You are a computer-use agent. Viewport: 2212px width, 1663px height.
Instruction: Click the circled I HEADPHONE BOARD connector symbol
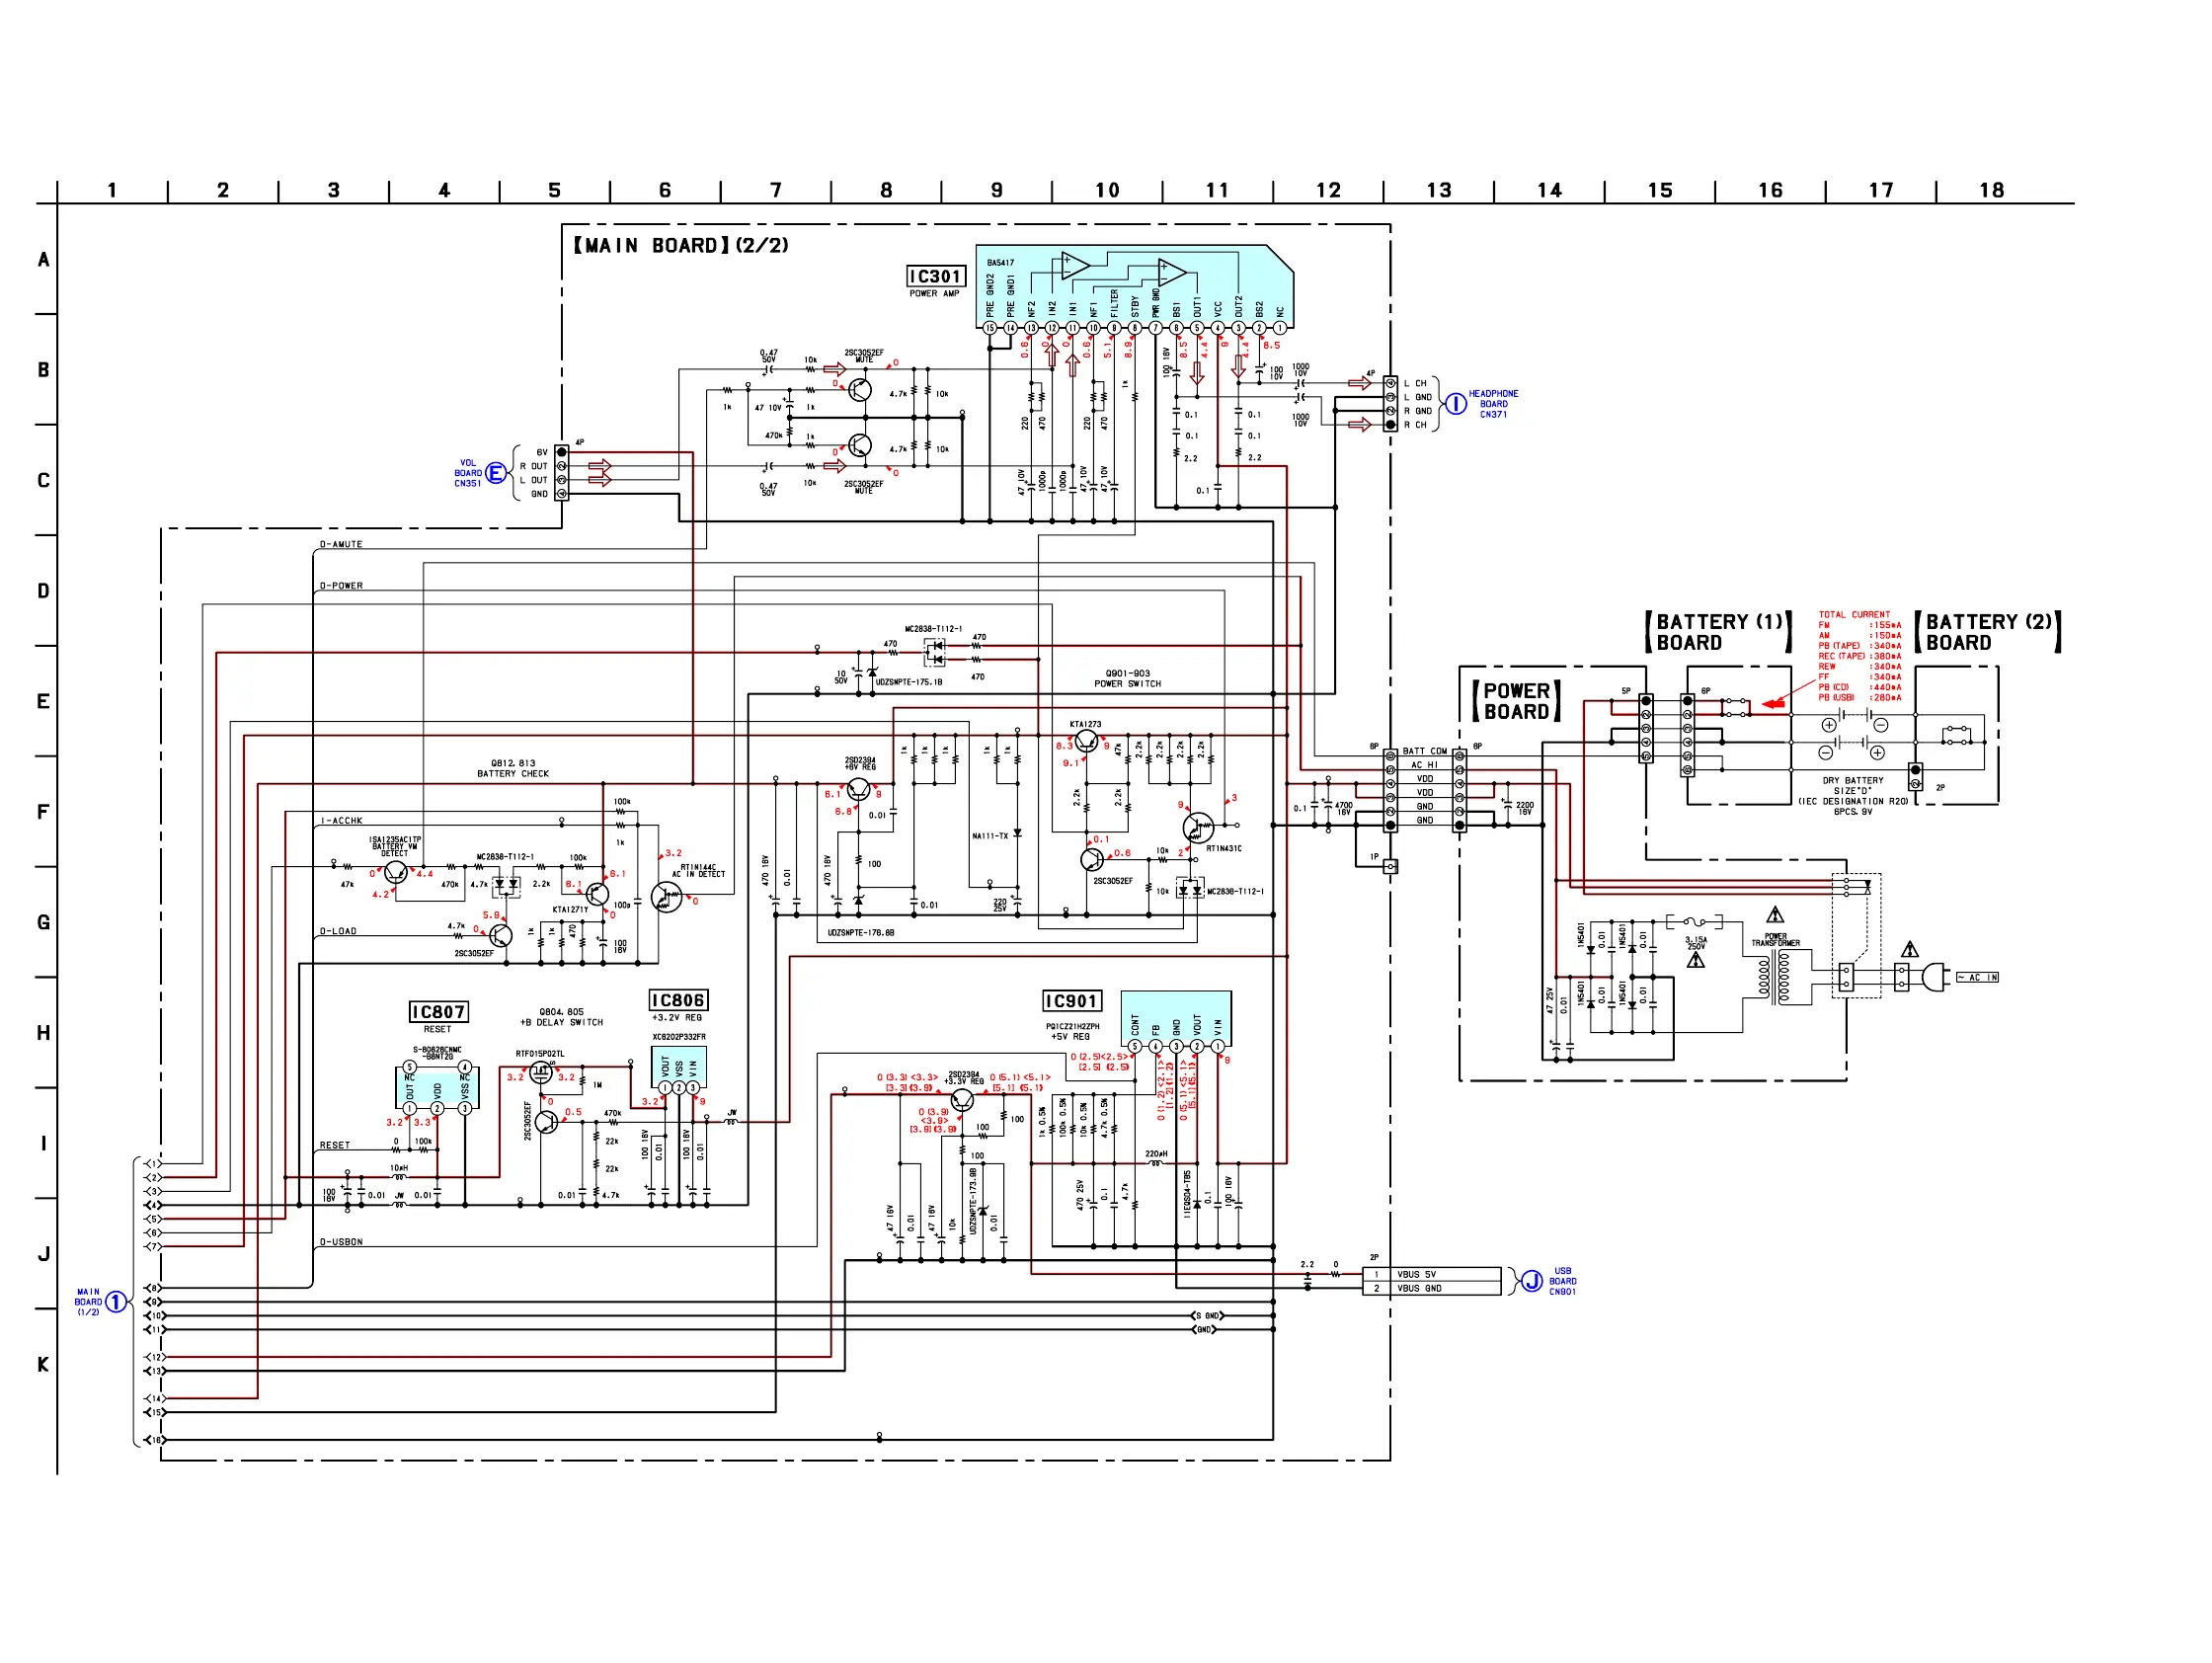point(1456,404)
